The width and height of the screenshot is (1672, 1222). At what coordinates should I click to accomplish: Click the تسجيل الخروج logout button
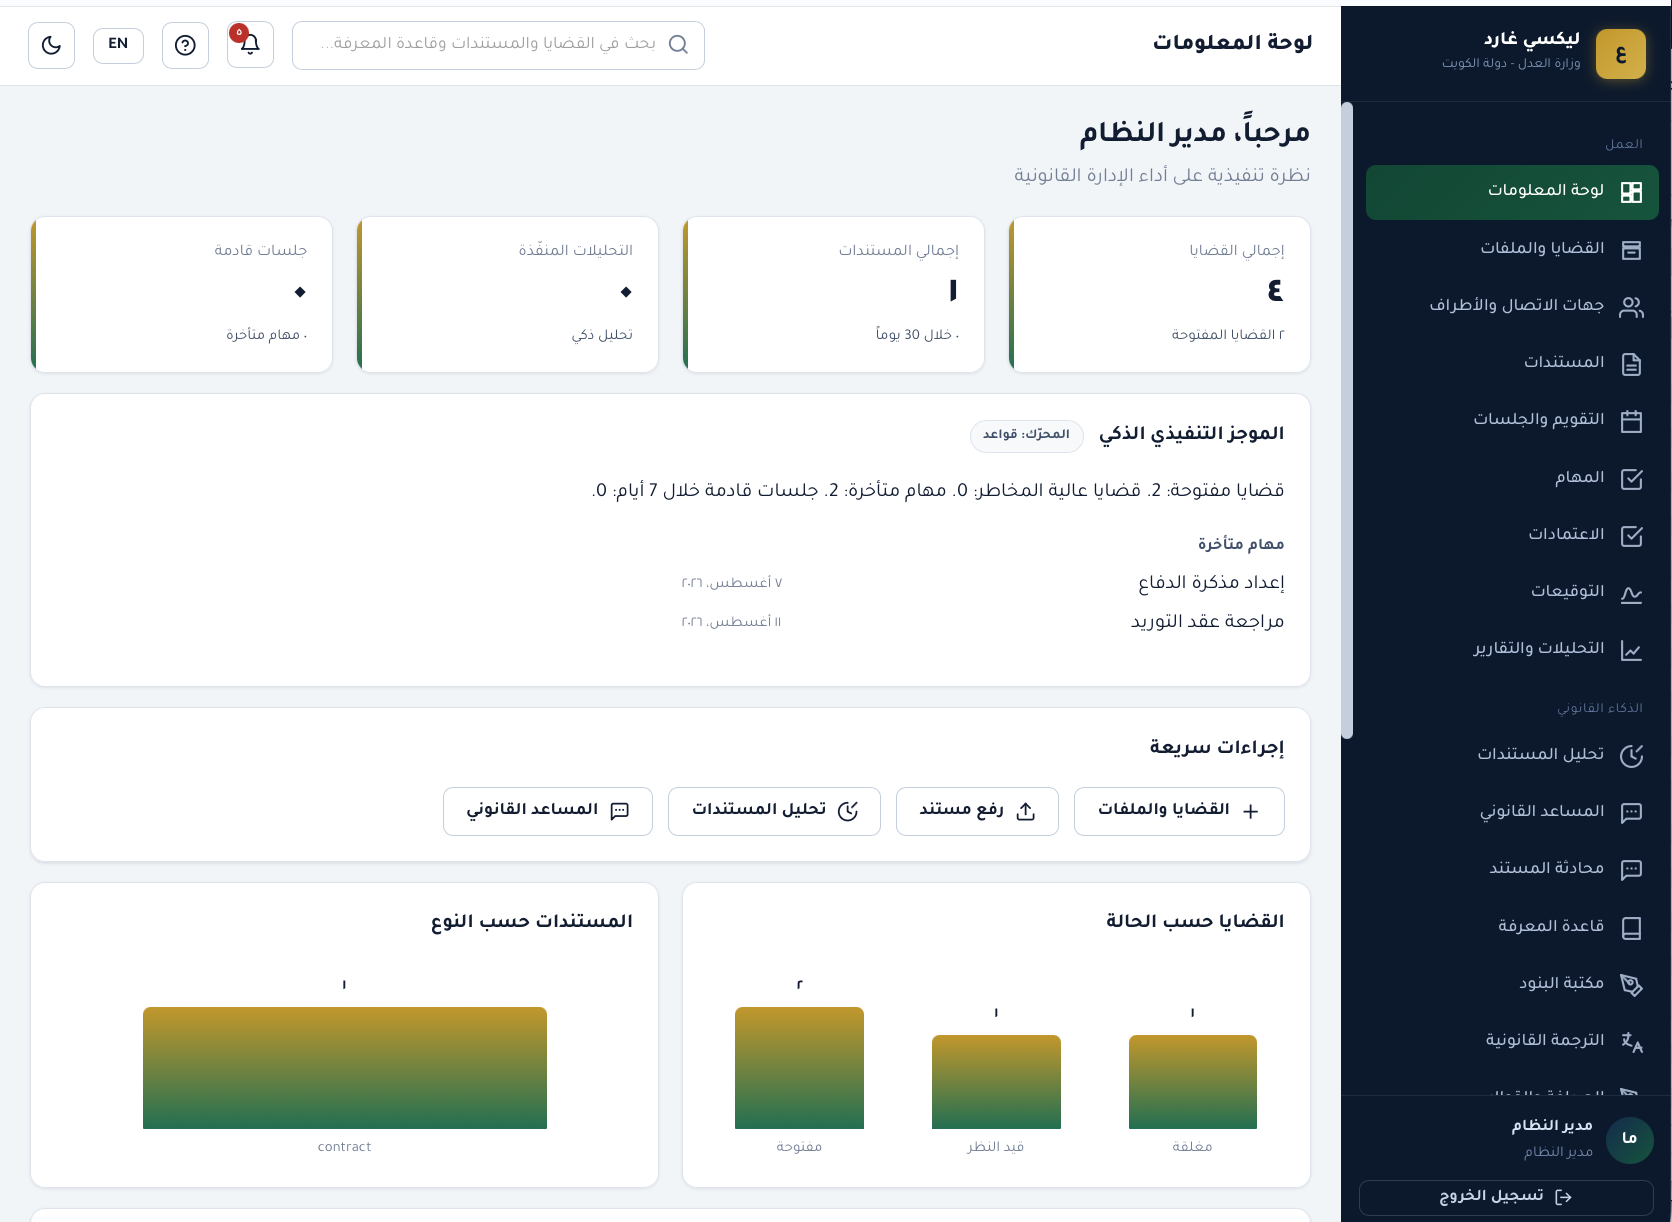1506,1197
